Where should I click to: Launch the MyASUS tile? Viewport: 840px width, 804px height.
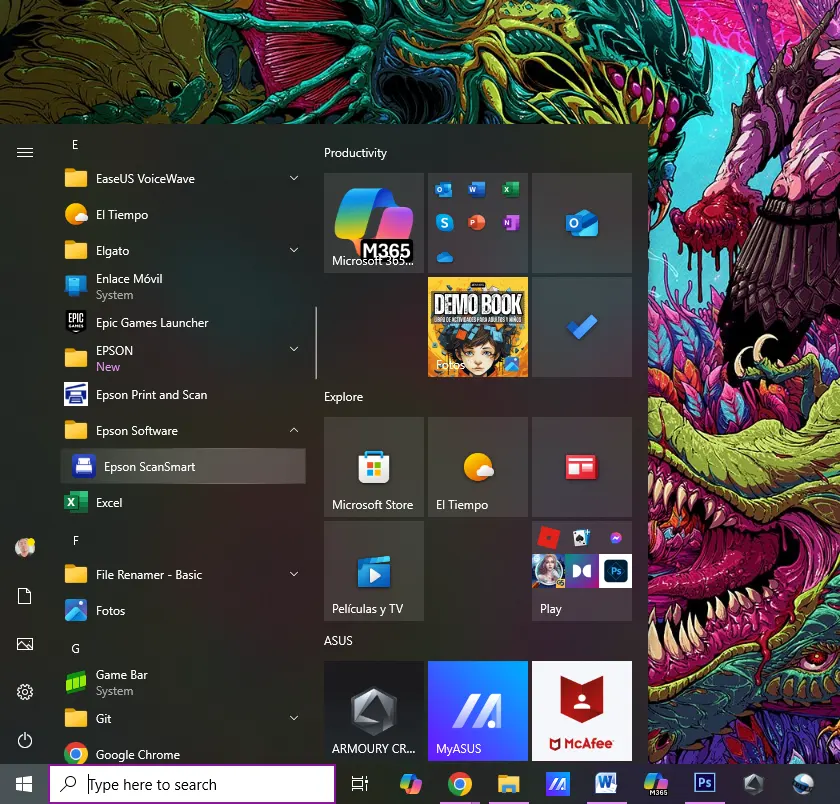(478, 711)
